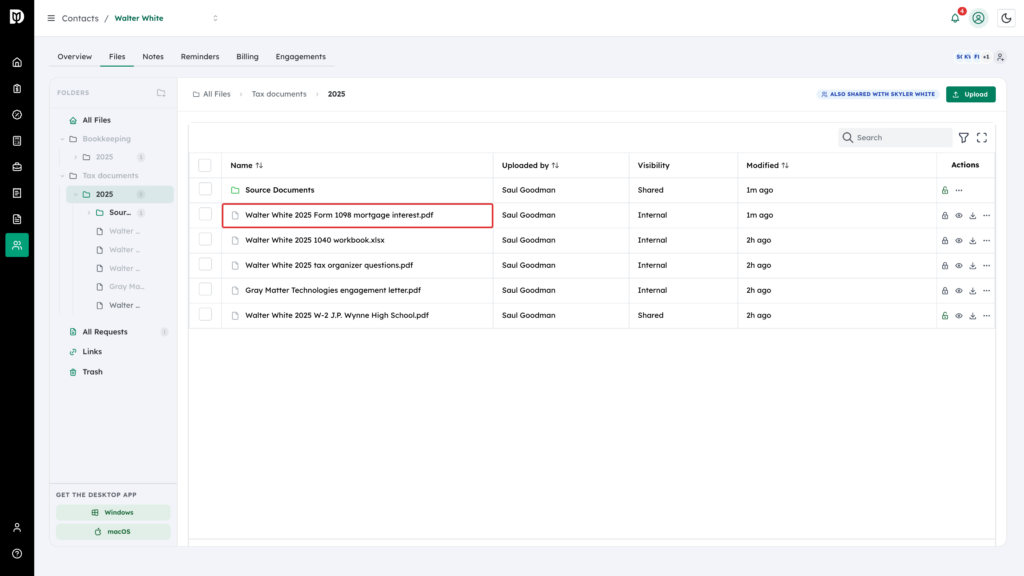Switch to the Engagements tab
Image resolution: width=1024 pixels, height=576 pixels.
[x=300, y=57]
